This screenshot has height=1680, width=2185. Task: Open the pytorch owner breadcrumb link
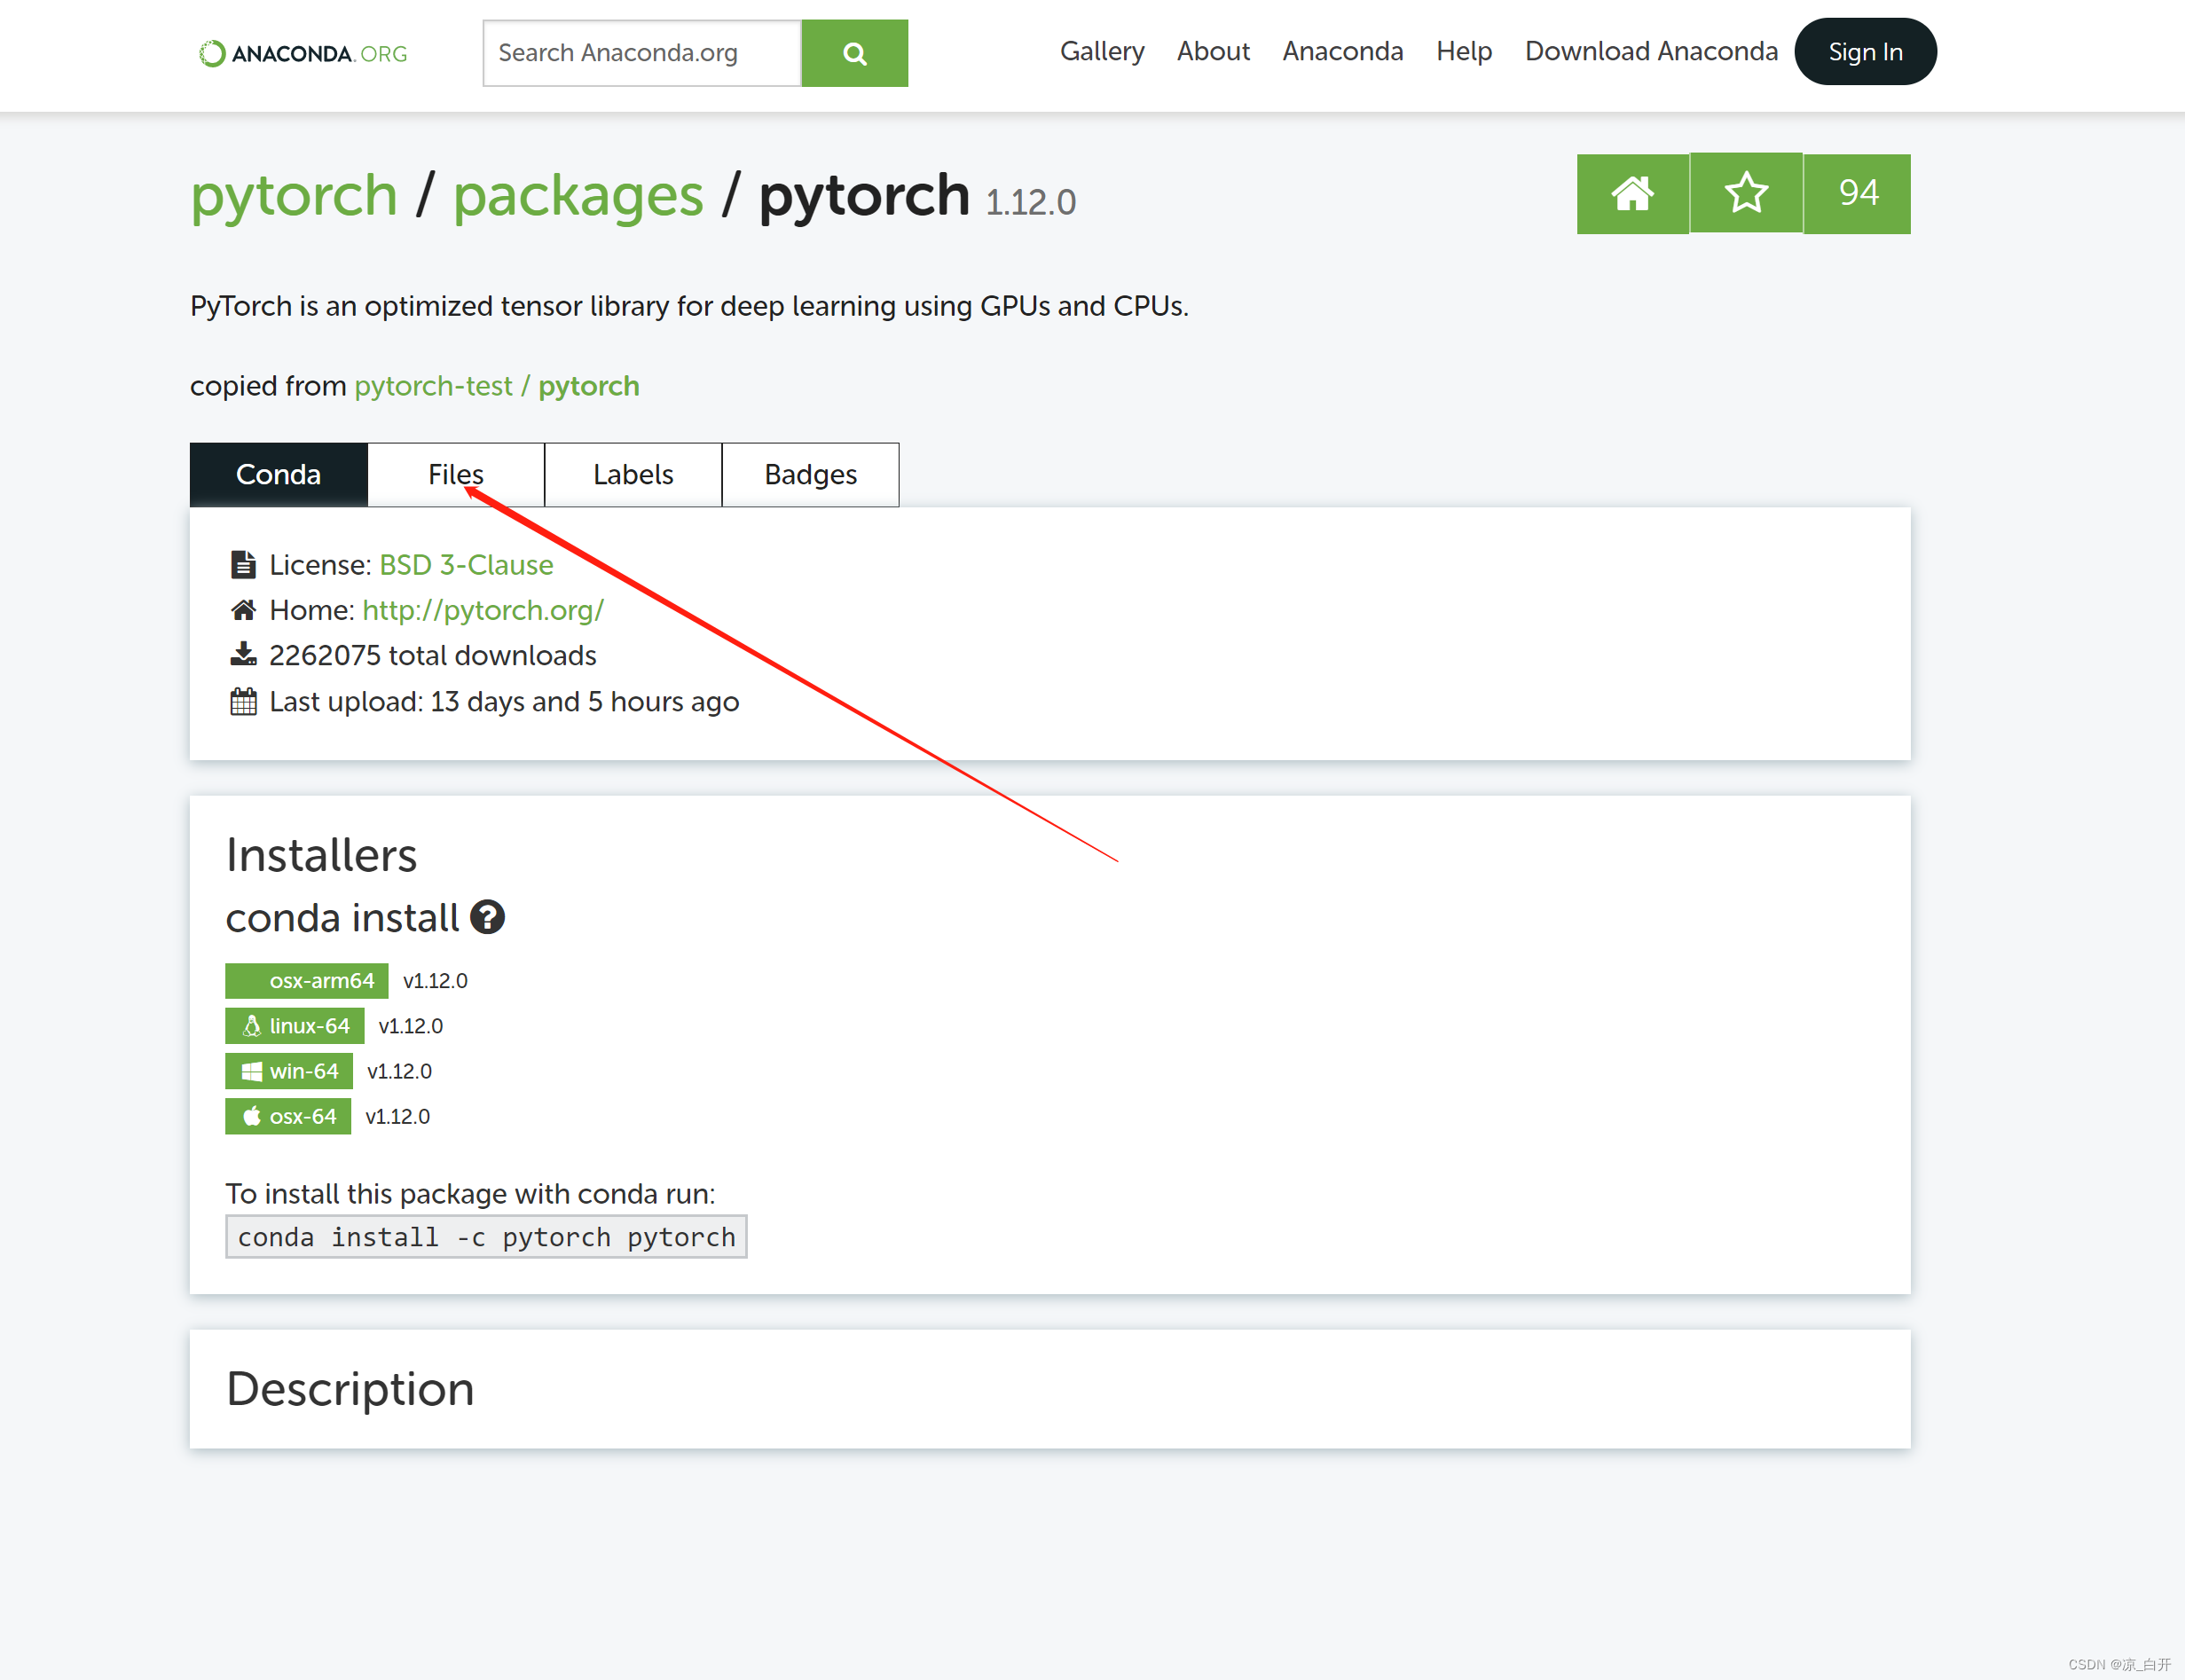click(x=294, y=195)
